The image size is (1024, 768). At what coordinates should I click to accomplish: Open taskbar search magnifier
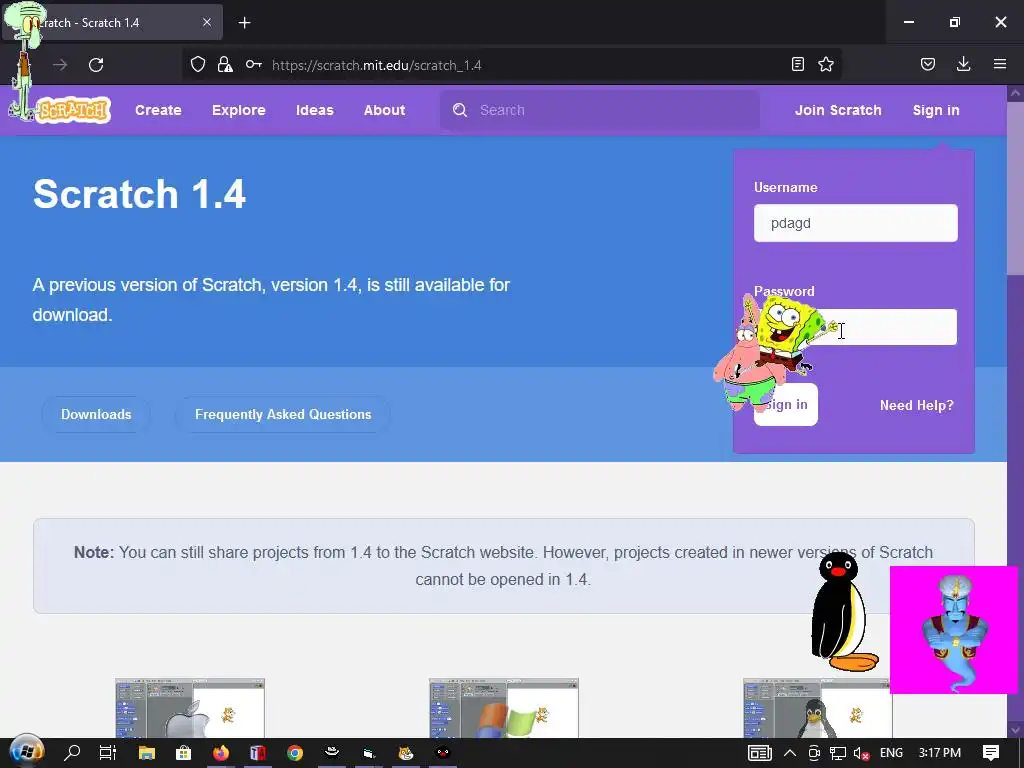tap(72, 752)
